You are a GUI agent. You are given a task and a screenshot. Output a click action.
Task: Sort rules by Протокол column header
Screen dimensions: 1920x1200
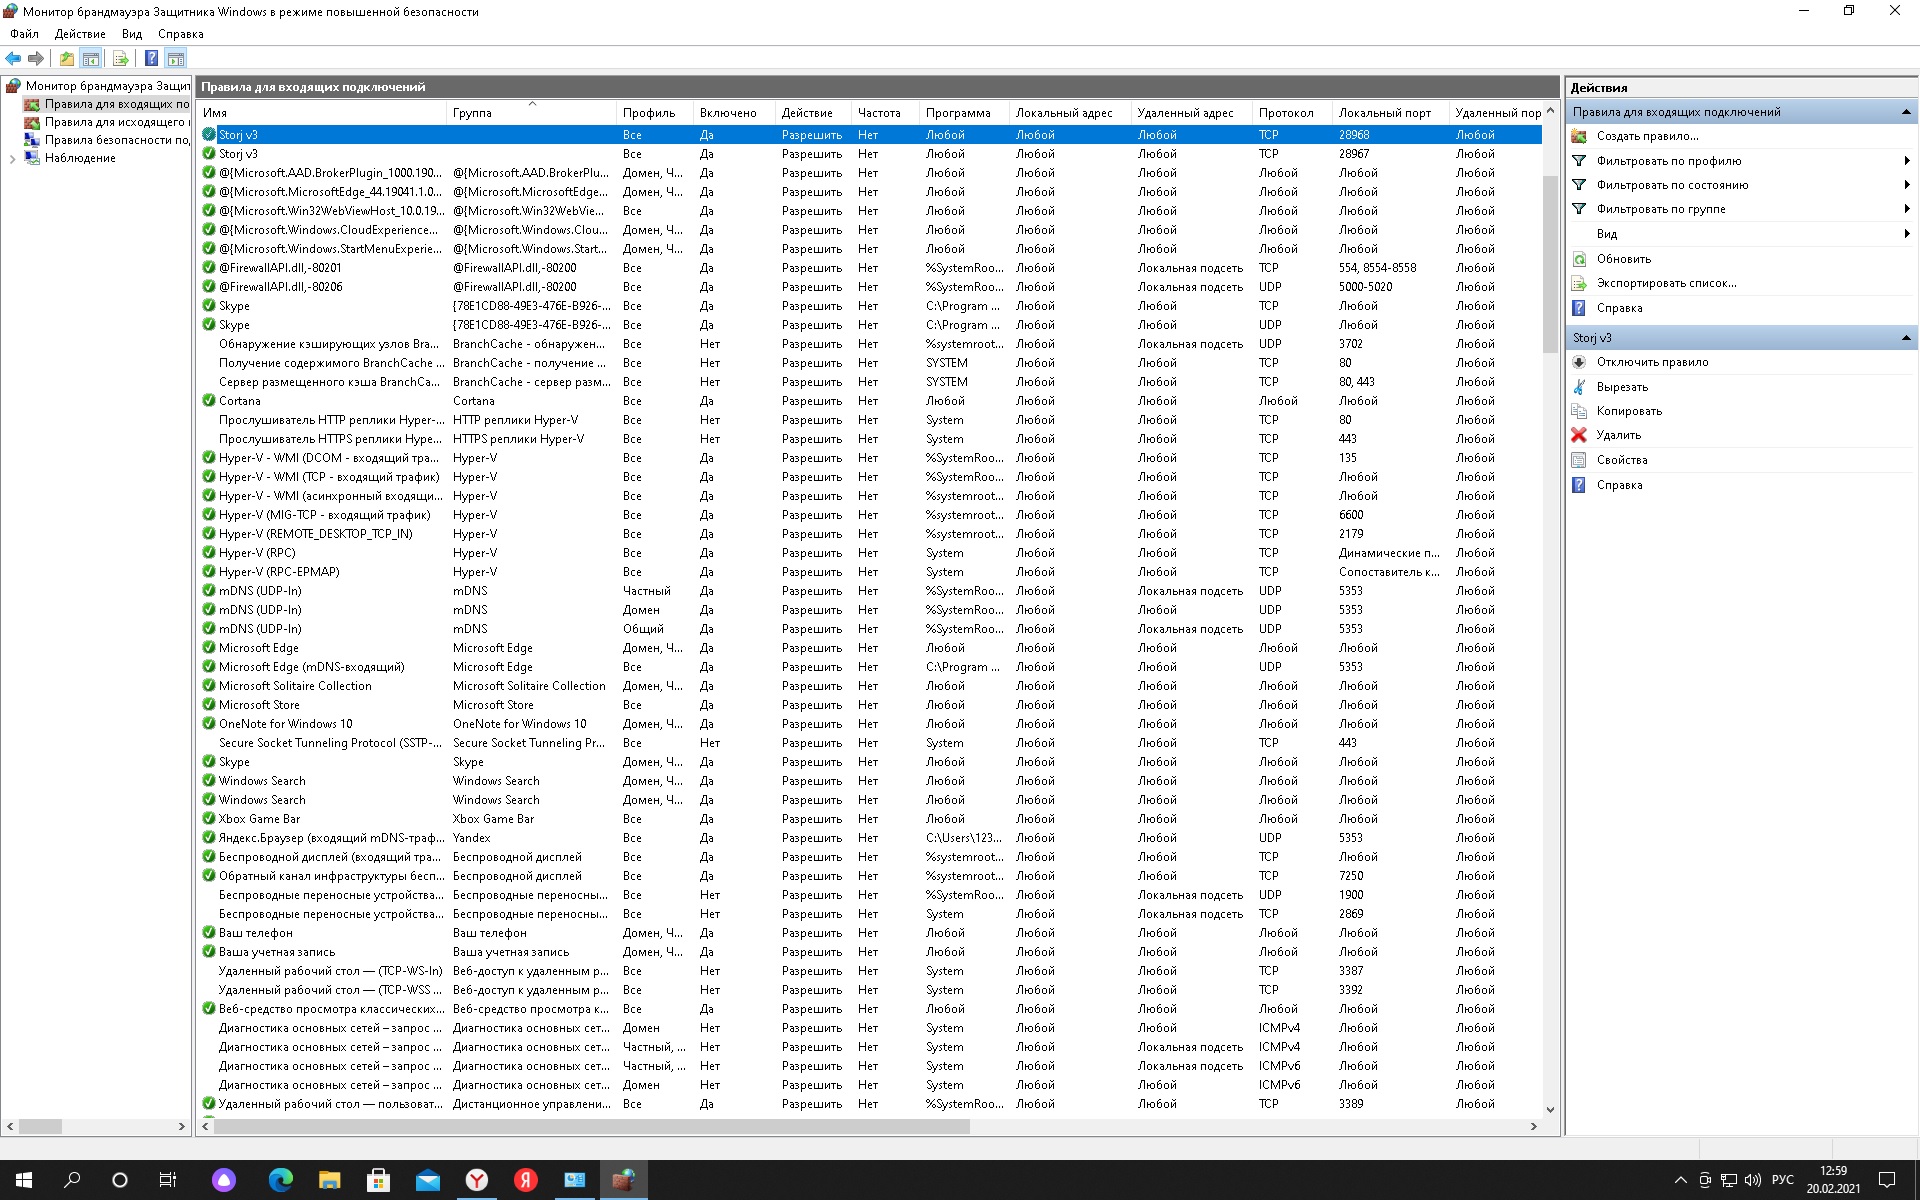pyautogui.click(x=1286, y=113)
